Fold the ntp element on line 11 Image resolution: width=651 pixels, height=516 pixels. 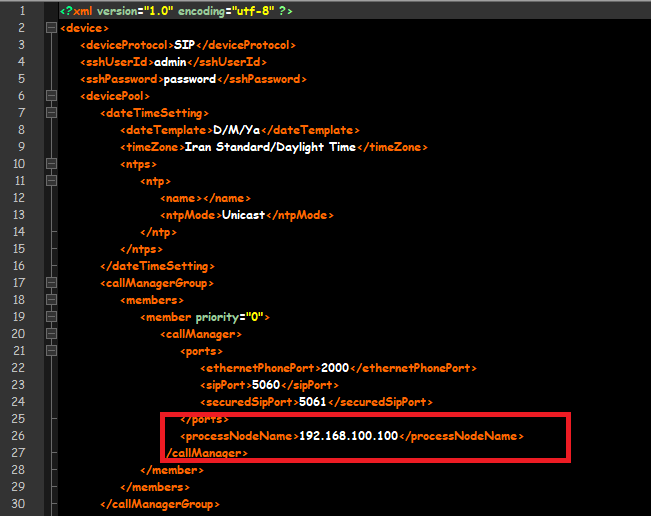50,181
